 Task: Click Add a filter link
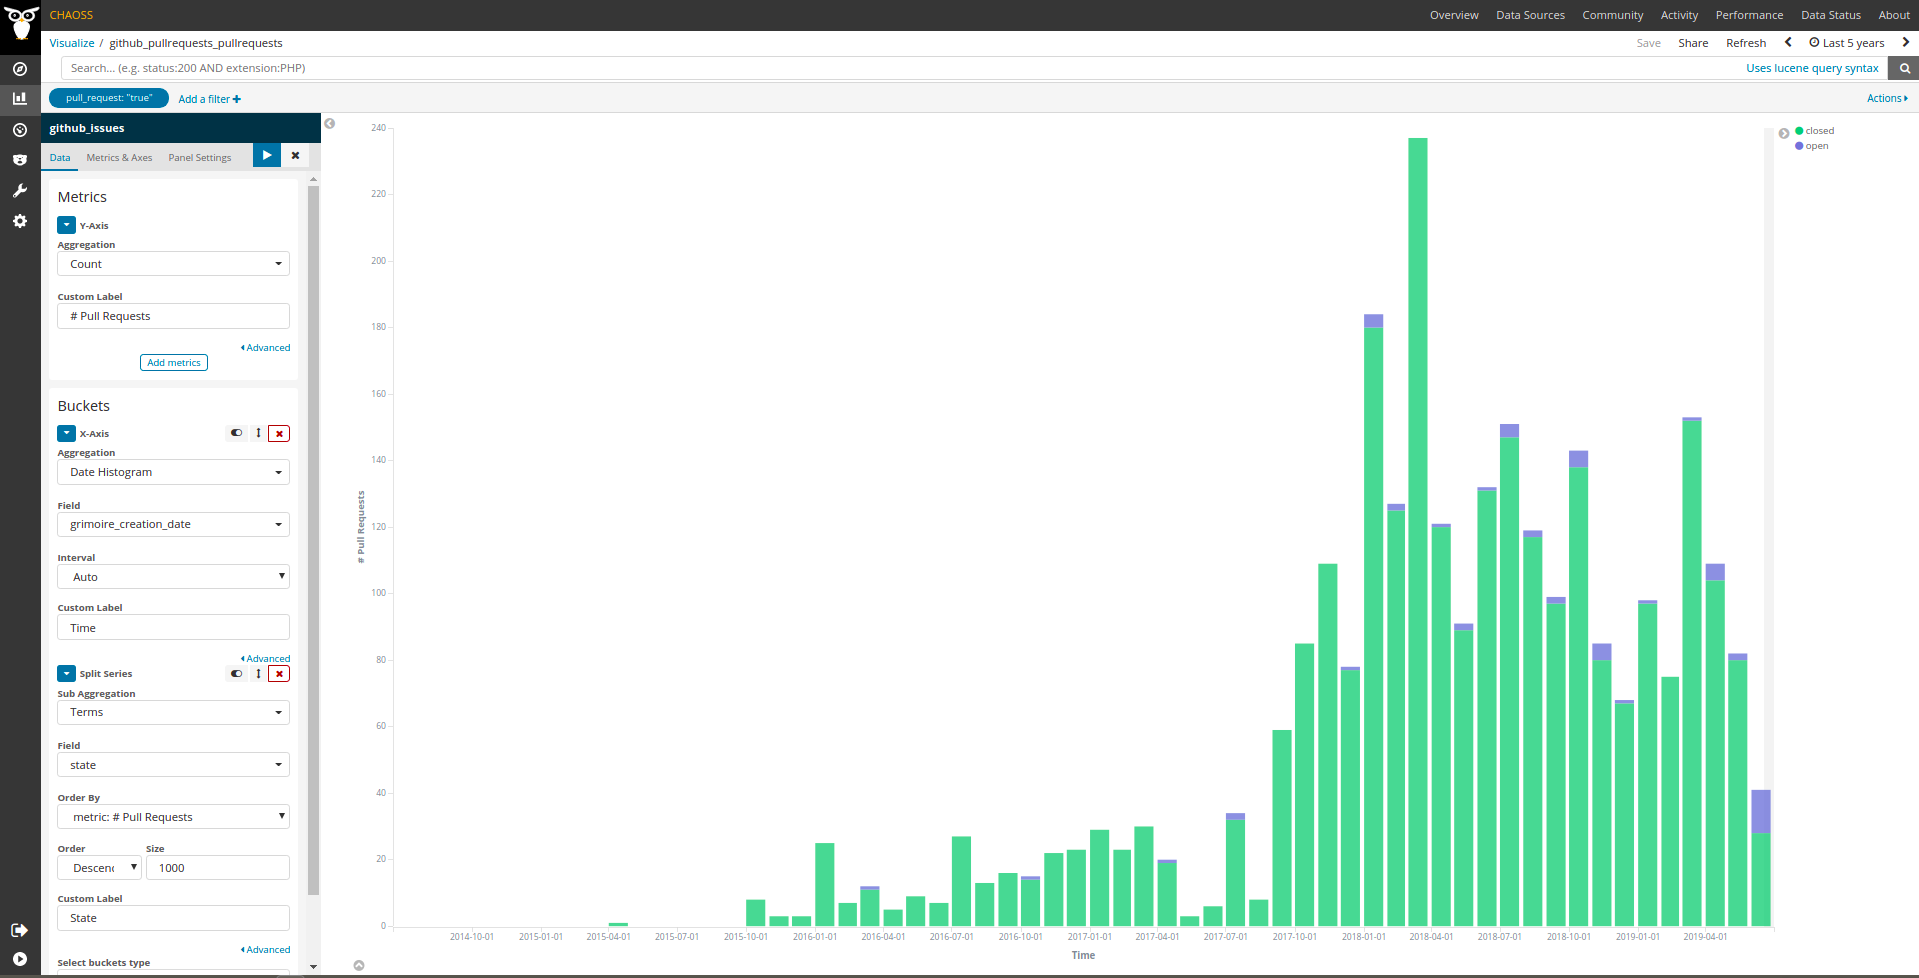click(209, 99)
